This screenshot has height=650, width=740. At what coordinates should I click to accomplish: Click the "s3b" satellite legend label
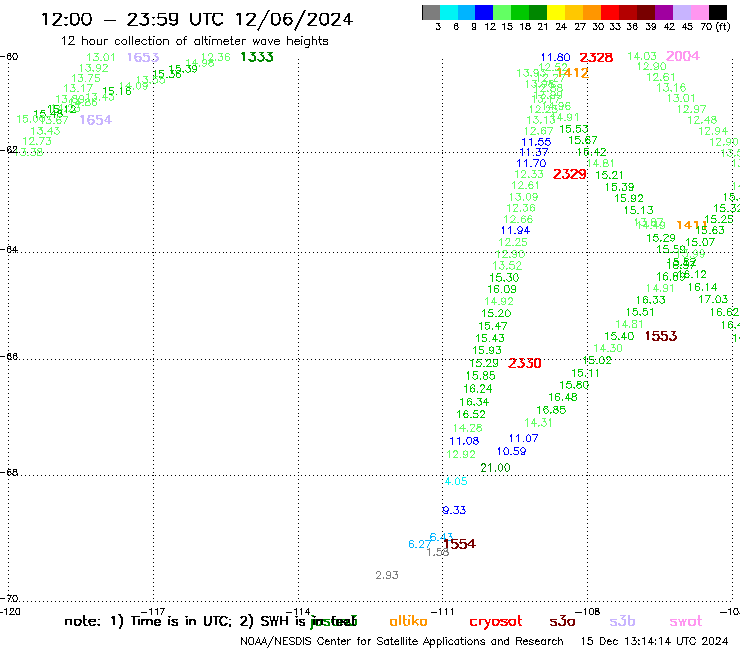point(622,621)
